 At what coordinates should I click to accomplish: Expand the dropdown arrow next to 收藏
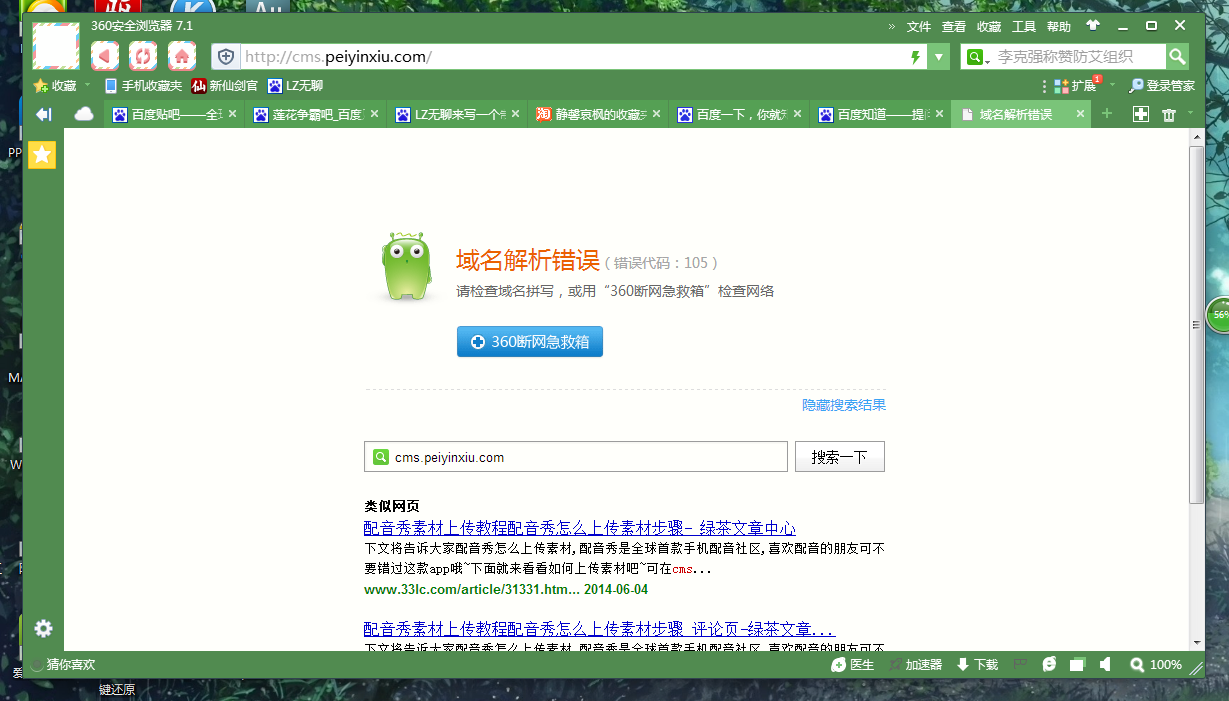(88, 86)
